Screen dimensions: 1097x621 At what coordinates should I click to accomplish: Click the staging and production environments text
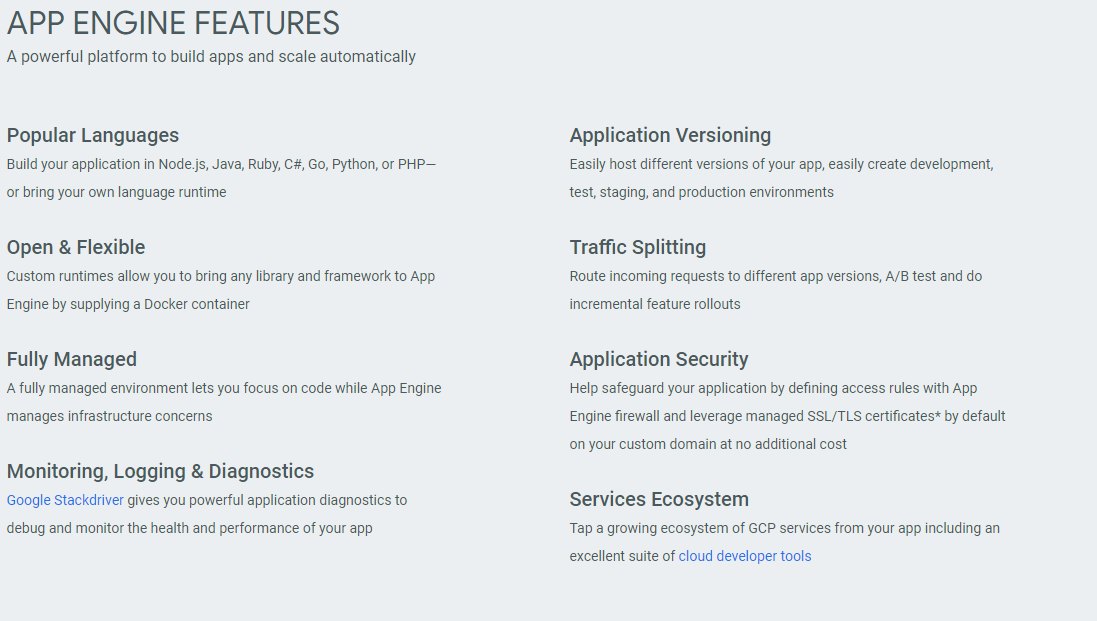pos(702,192)
